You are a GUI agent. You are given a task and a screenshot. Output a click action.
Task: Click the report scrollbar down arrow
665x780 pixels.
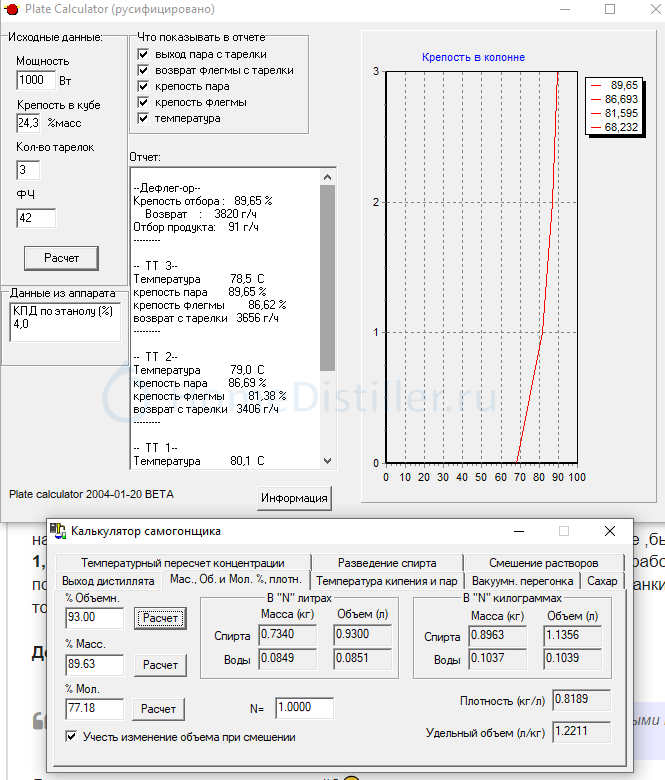tap(327, 461)
